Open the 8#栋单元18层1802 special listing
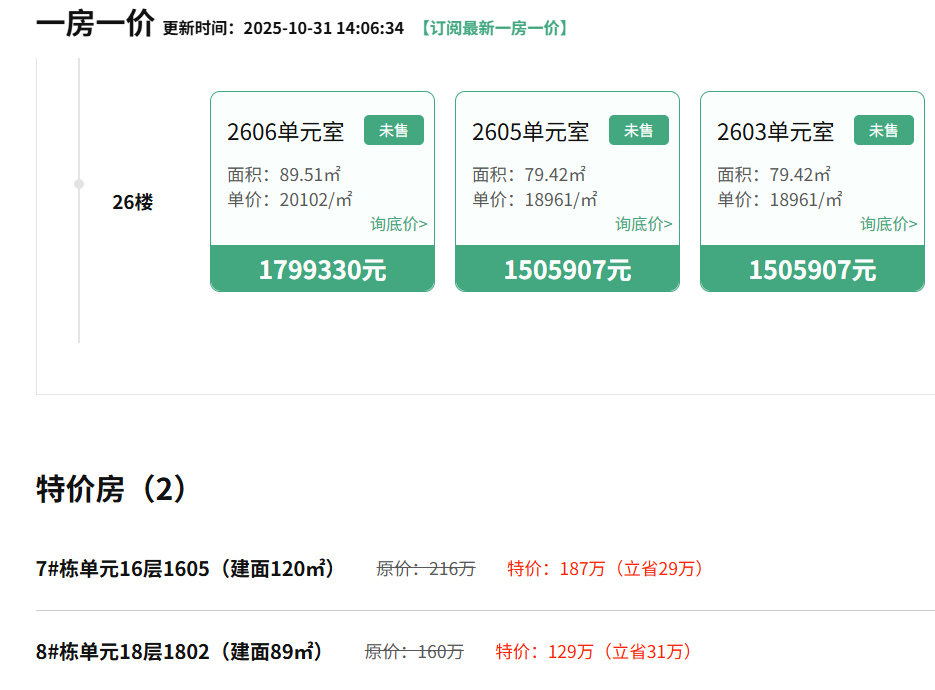The height and width of the screenshot is (690, 935). 180,652
